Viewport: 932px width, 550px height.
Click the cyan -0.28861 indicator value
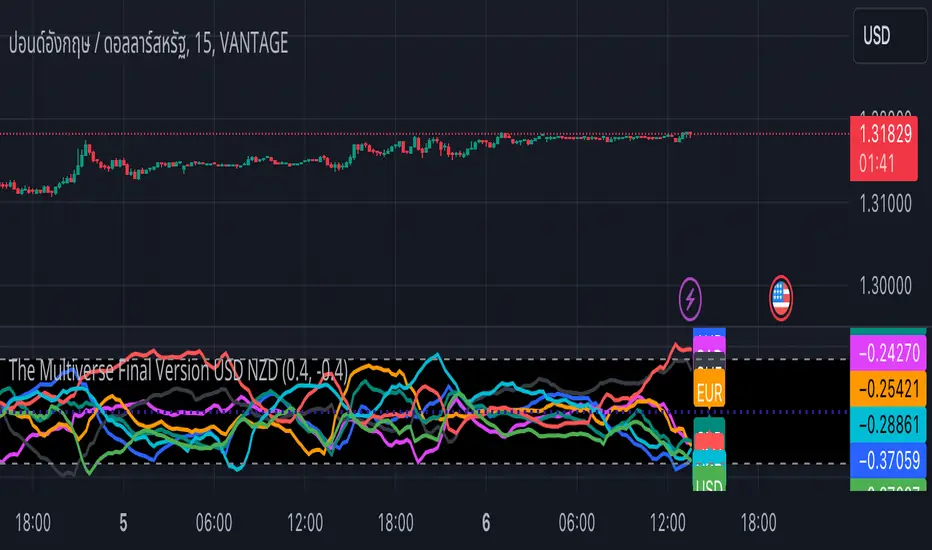click(x=888, y=425)
